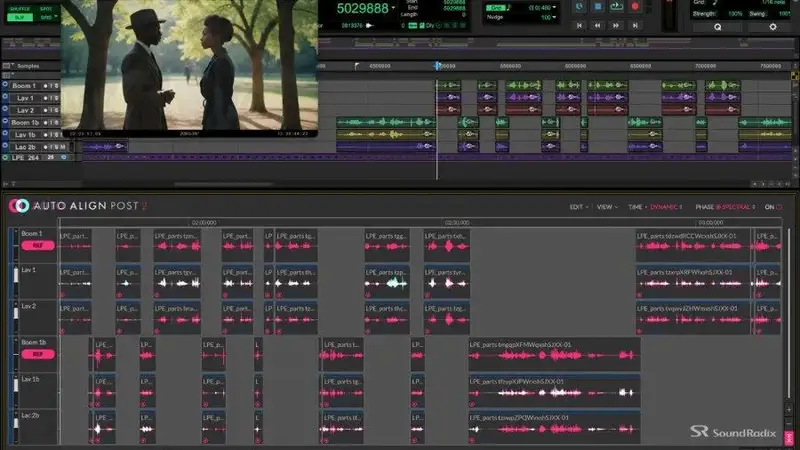Select the long Boom 1b clip in plugin
Screen dimensions: 800x450
[554, 354]
